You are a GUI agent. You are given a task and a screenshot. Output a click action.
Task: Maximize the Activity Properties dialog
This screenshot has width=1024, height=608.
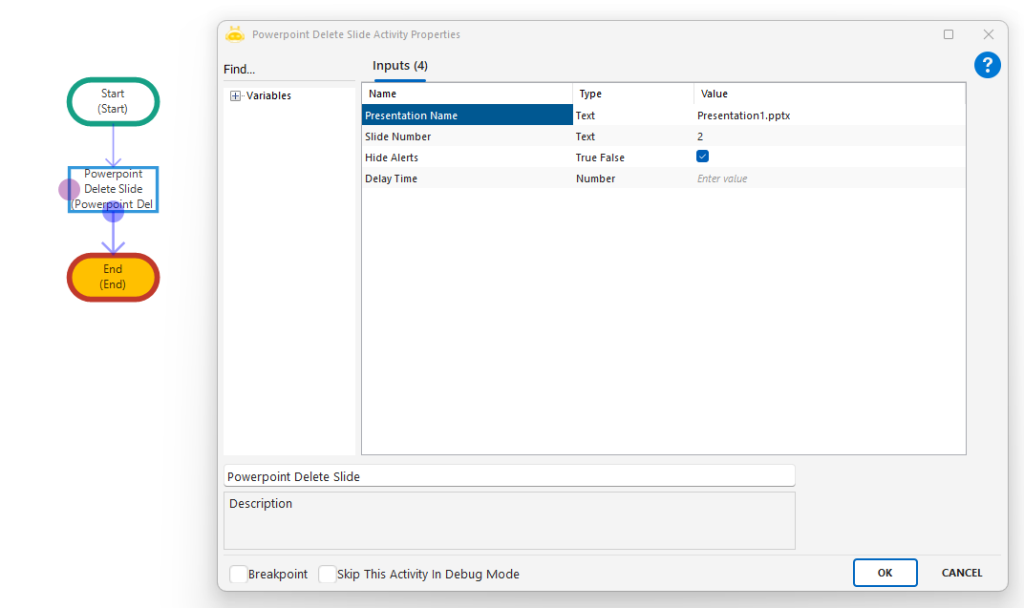[x=948, y=34]
